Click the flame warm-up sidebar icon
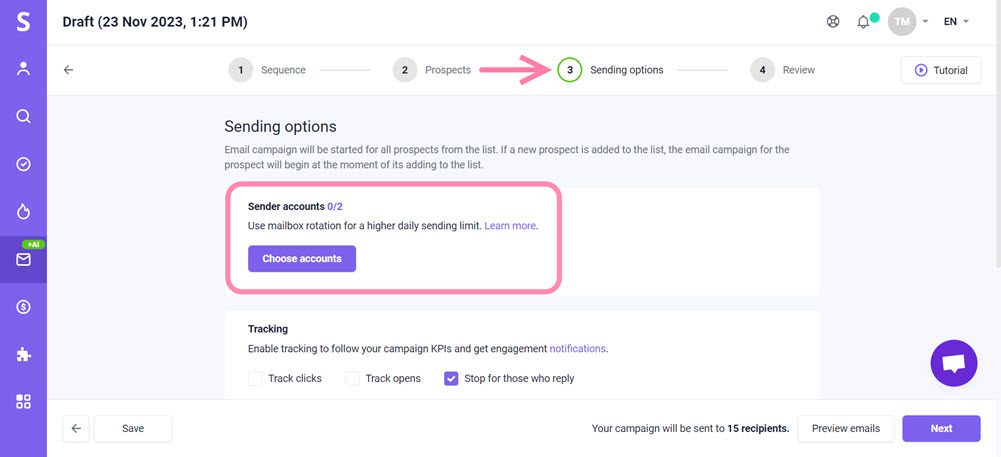Screen dimensions: 1001x457 (x=23, y=211)
